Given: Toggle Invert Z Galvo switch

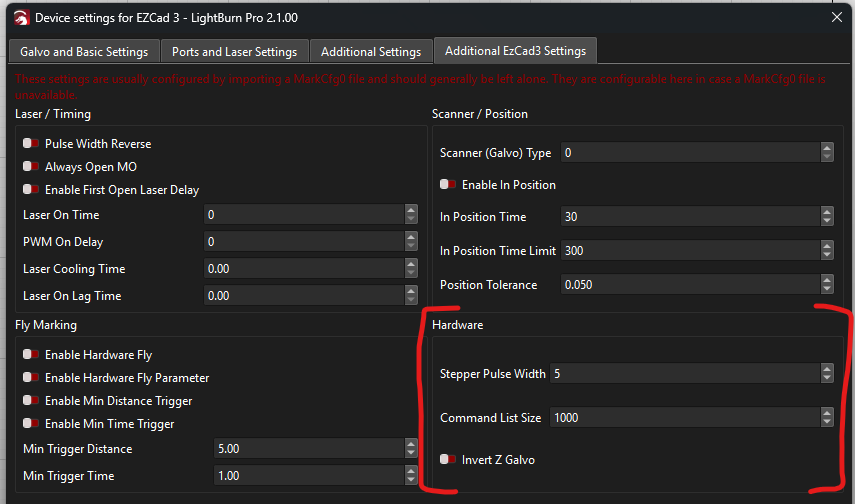Looking at the screenshot, I should pos(448,459).
